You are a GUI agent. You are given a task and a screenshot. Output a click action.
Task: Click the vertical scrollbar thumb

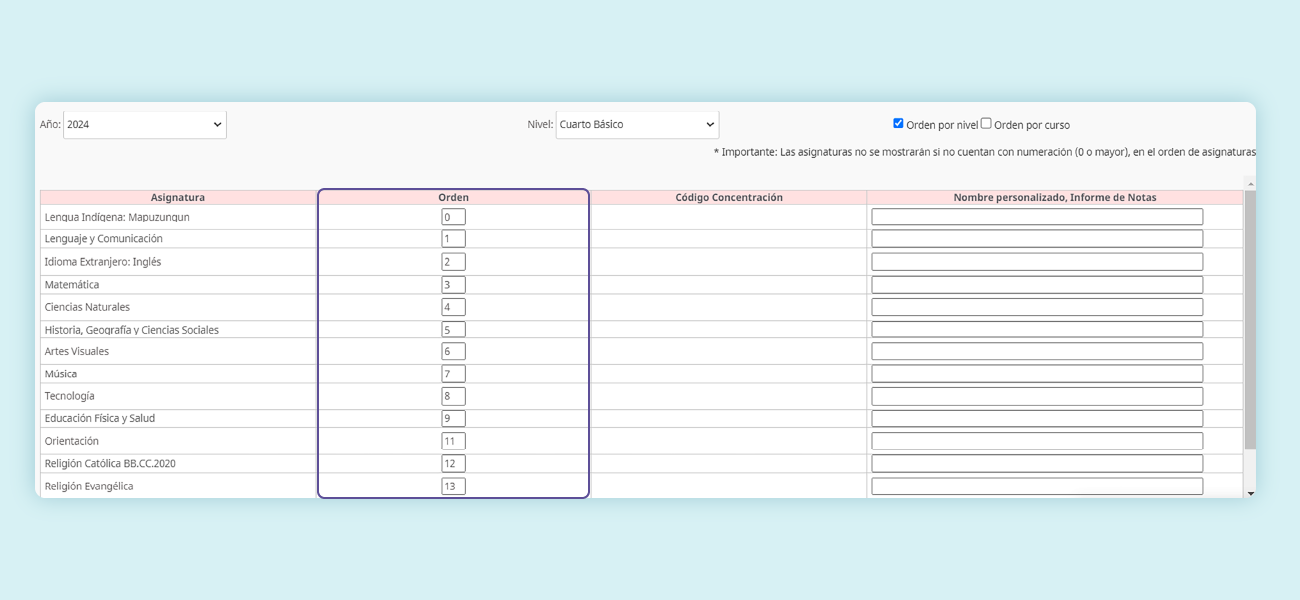point(1250,319)
